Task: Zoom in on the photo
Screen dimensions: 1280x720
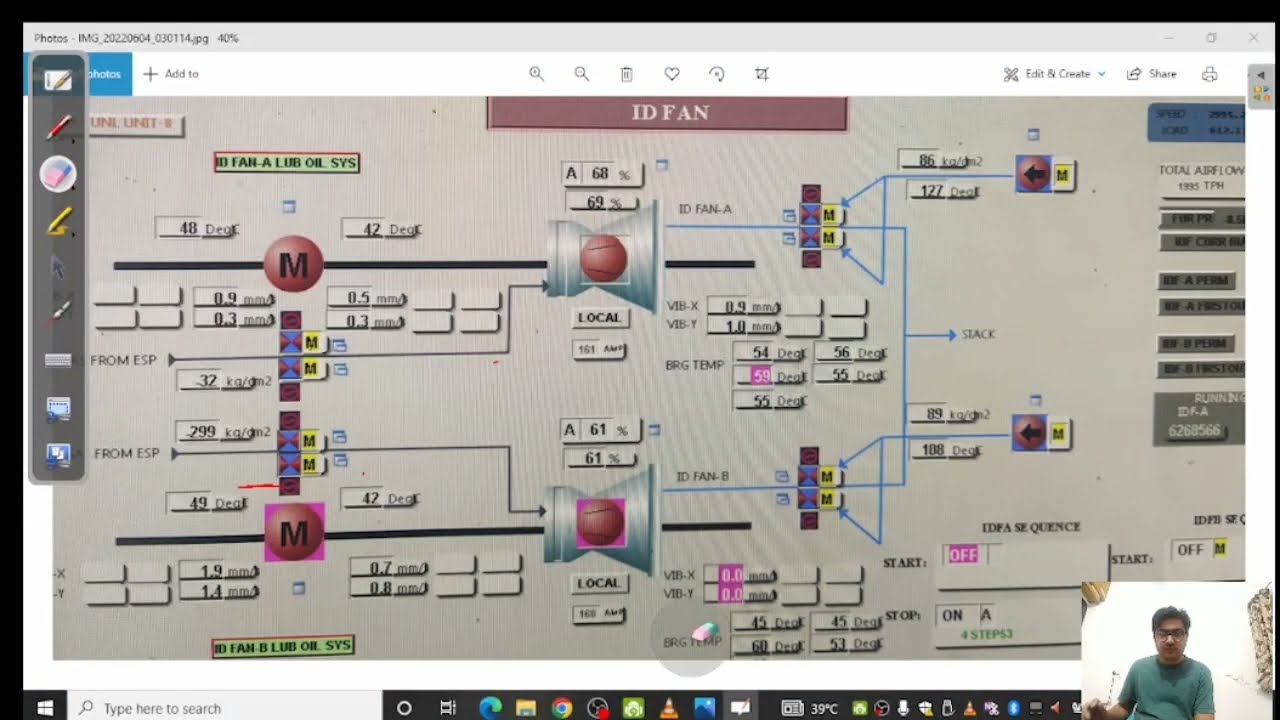Action: click(536, 74)
